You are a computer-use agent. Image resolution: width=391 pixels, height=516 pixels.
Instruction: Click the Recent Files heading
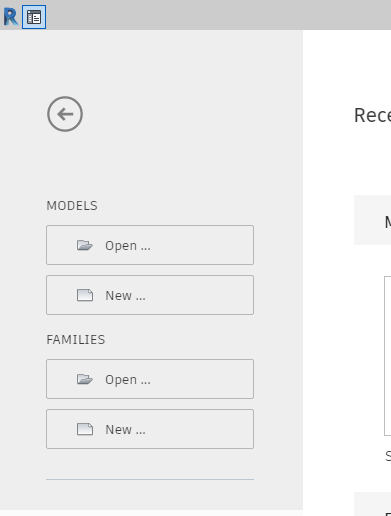tap(372, 116)
